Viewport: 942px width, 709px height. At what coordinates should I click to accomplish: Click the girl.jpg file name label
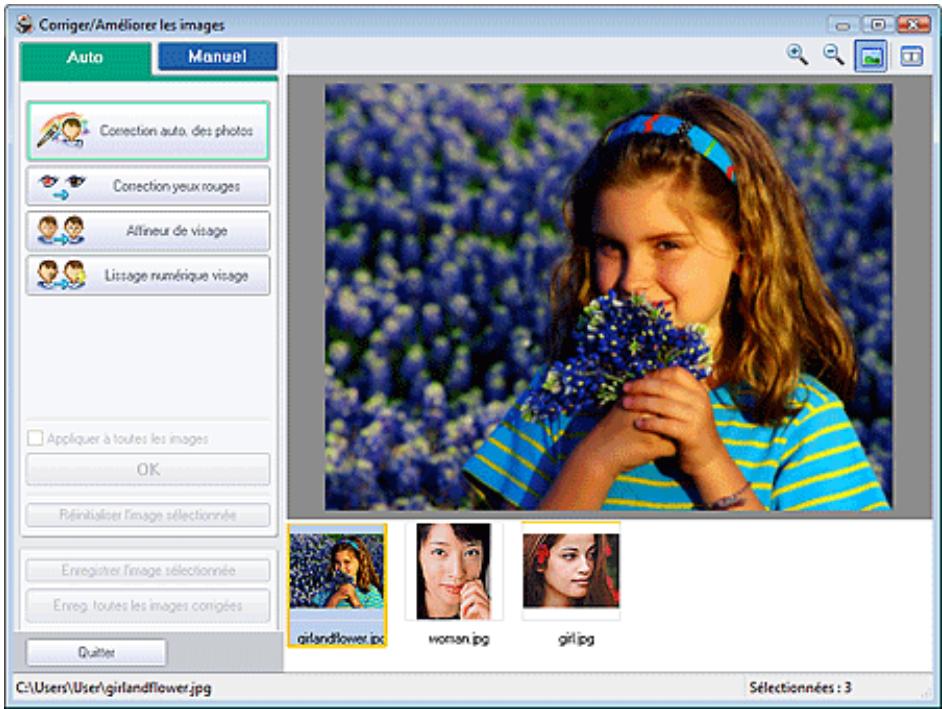tap(576, 639)
